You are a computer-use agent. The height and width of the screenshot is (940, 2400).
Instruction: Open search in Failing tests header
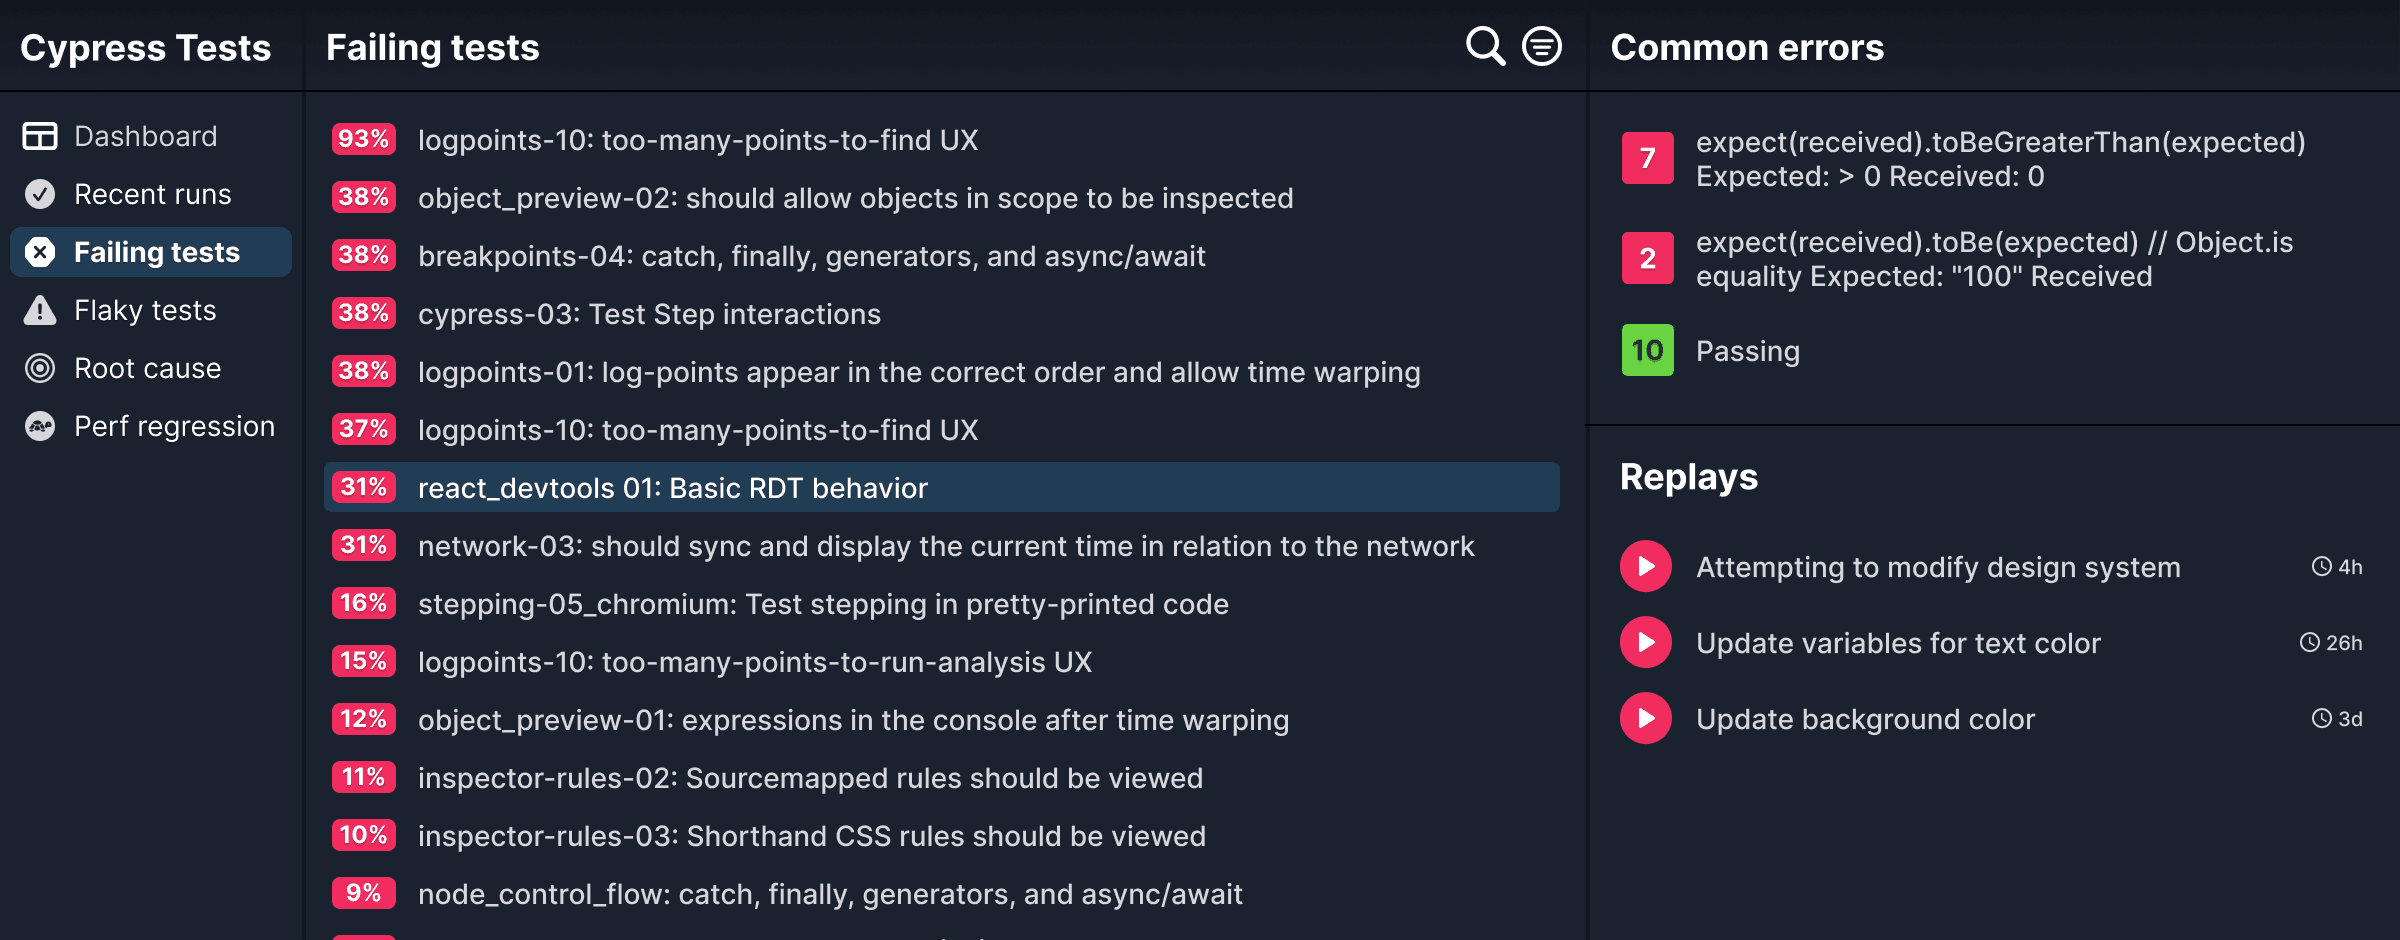1485,46
